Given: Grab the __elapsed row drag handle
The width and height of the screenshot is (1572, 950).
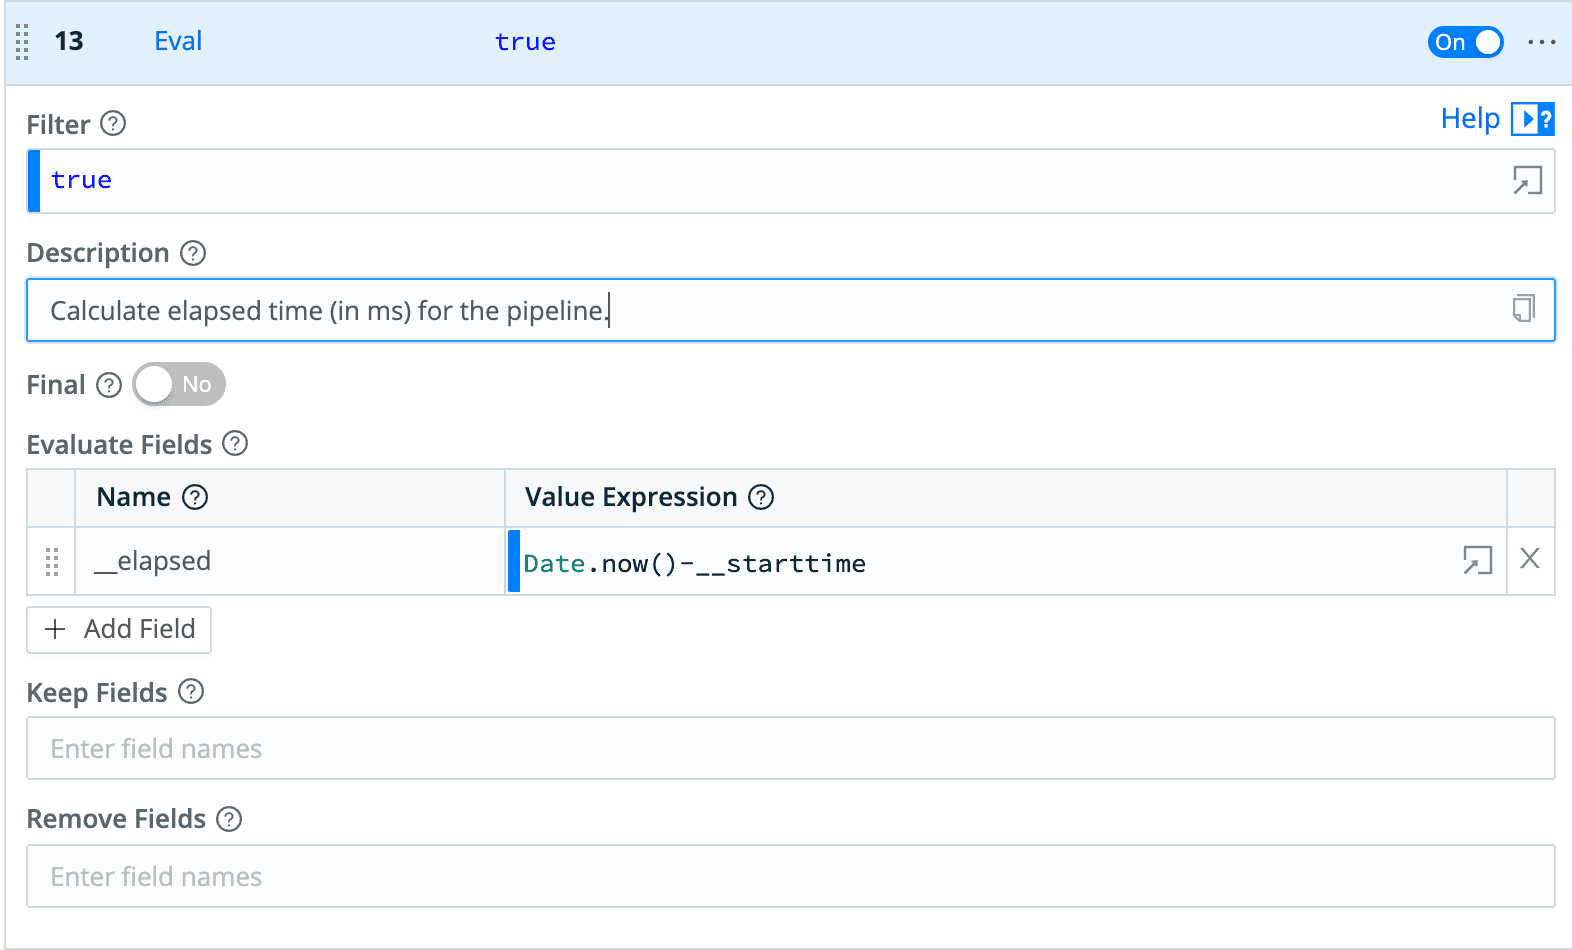Looking at the screenshot, I should 52,562.
